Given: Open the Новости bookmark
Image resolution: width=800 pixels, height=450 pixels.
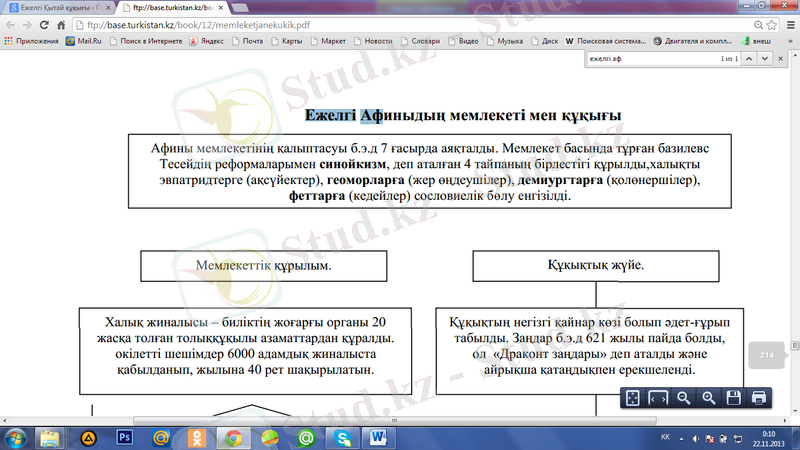Looking at the screenshot, I should pos(373,41).
